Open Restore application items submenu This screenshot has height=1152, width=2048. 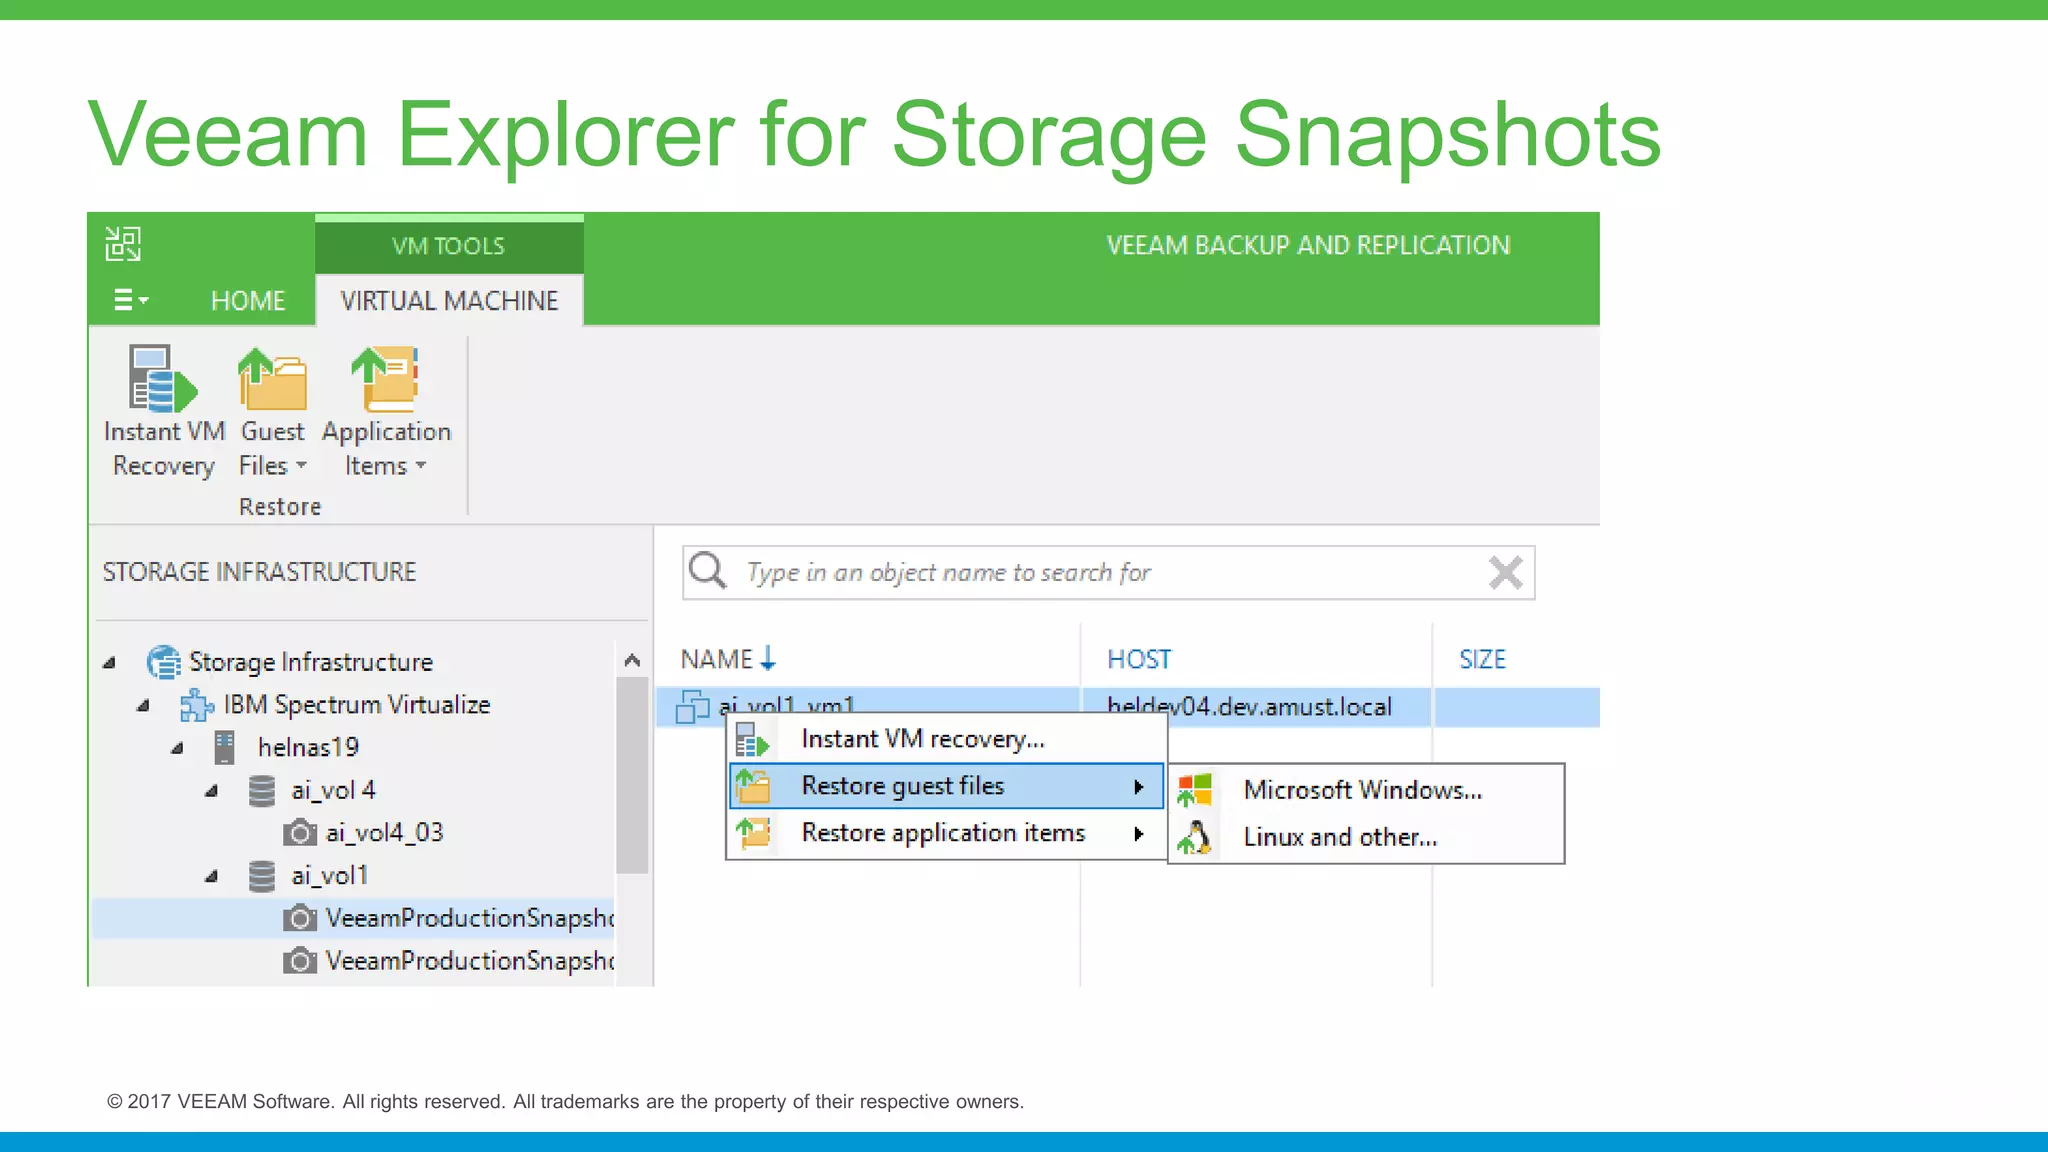[x=946, y=833]
